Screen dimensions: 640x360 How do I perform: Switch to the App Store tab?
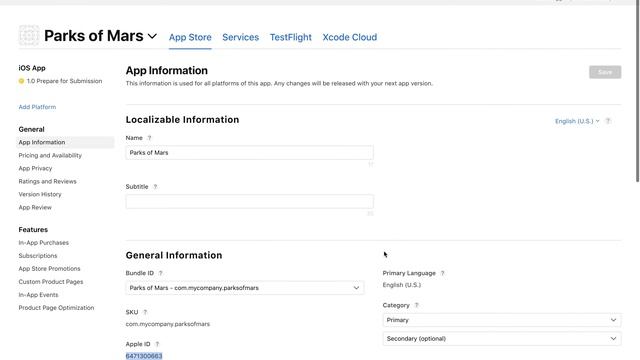(190, 37)
